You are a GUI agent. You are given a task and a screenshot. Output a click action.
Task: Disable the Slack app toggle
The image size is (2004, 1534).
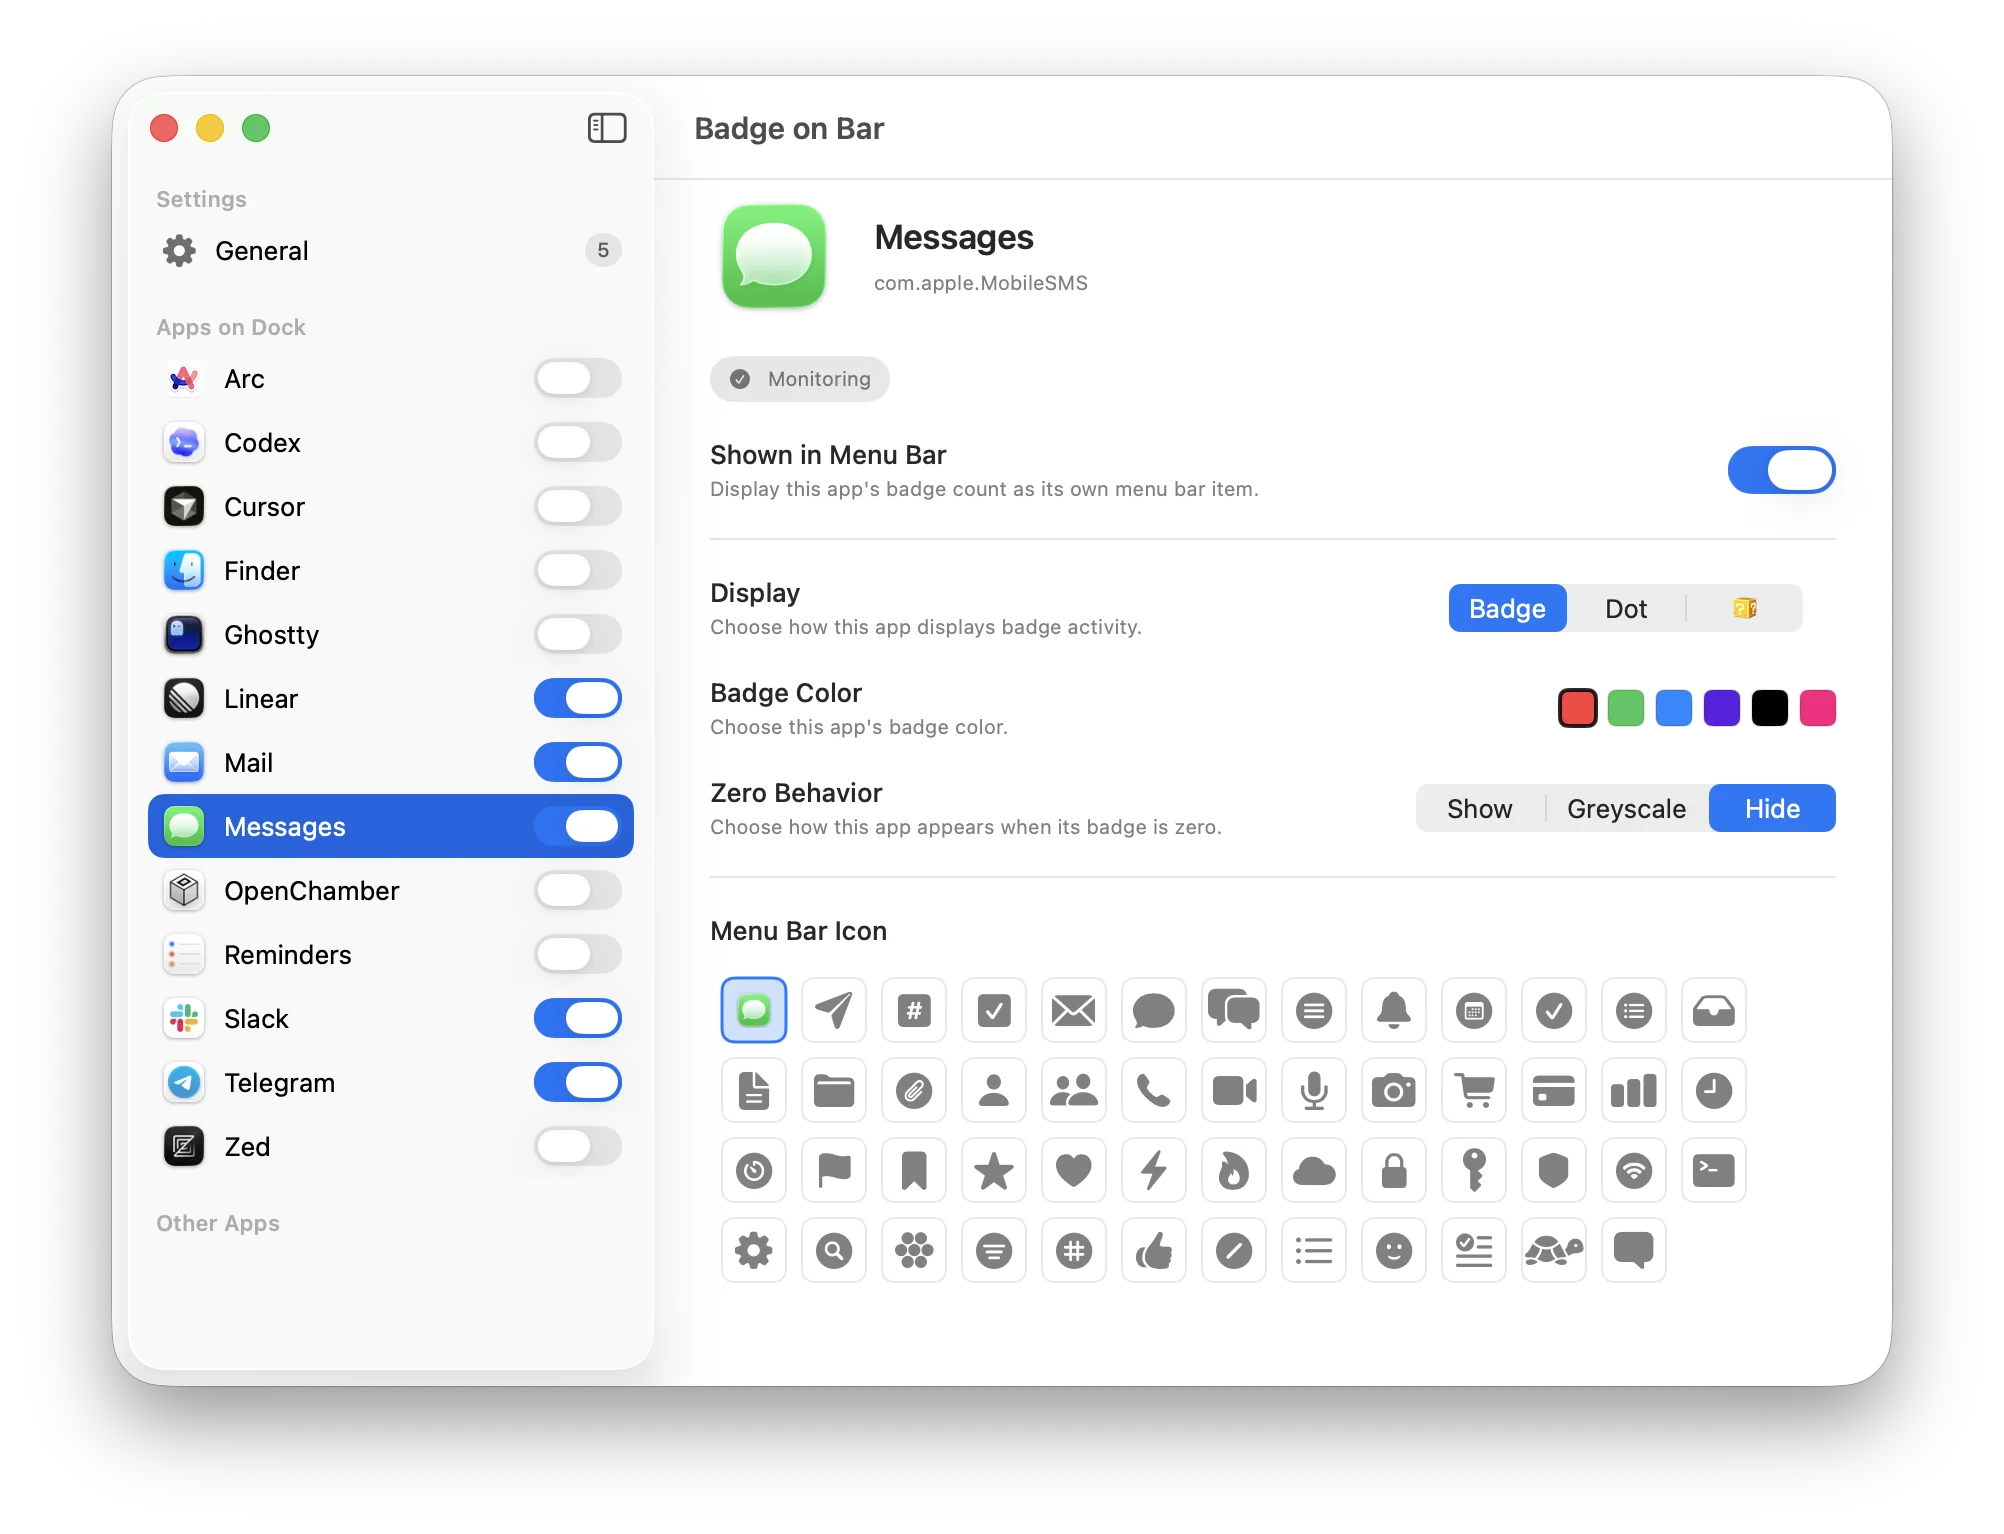pyautogui.click(x=578, y=1018)
